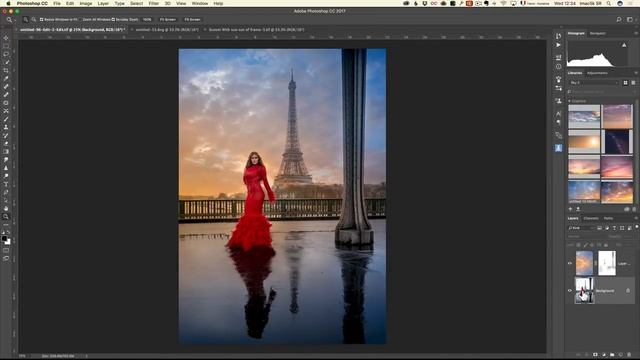Select the Crop tool
The image size is (640, 360).
(x=6, y=71)
